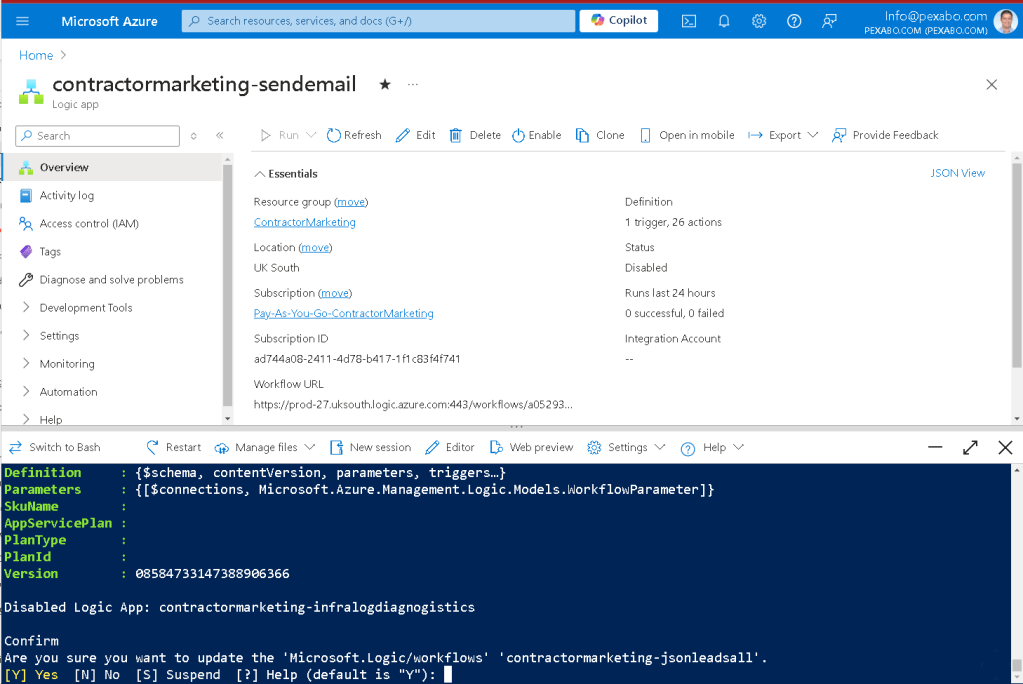Click the Microsoft Azure home title
1023x684 pixels.
point(109,21)
